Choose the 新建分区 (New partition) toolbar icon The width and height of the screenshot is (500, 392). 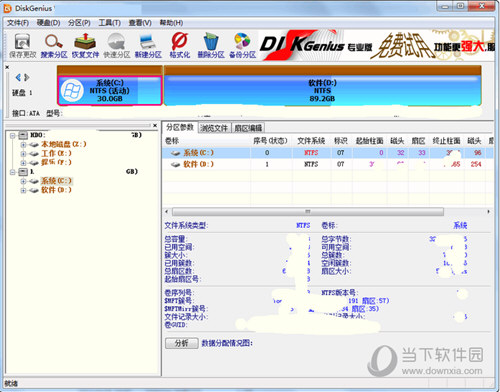point(148,46)
